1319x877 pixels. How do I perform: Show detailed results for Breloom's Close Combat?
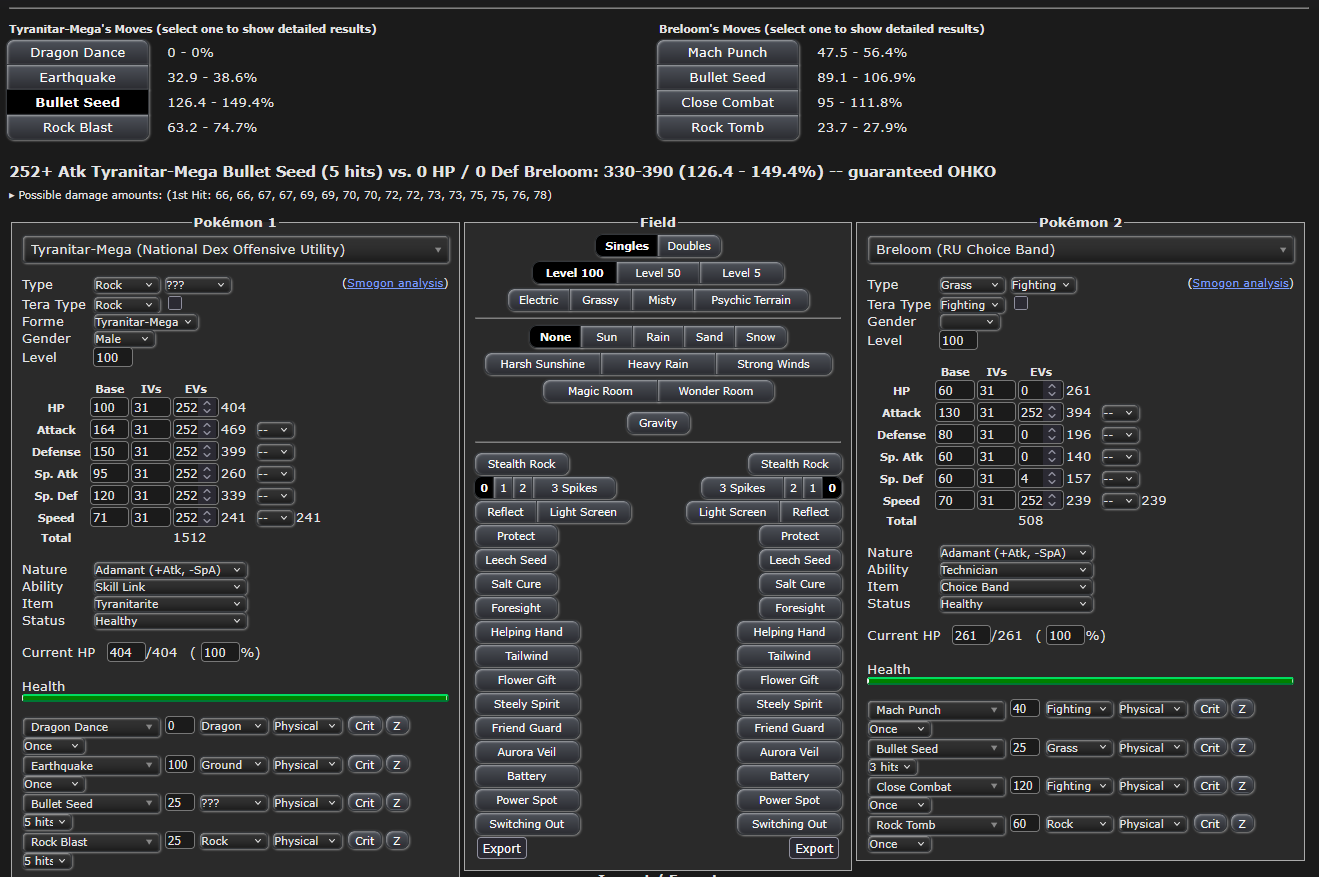pyautogui.click(x=728, y=103)
